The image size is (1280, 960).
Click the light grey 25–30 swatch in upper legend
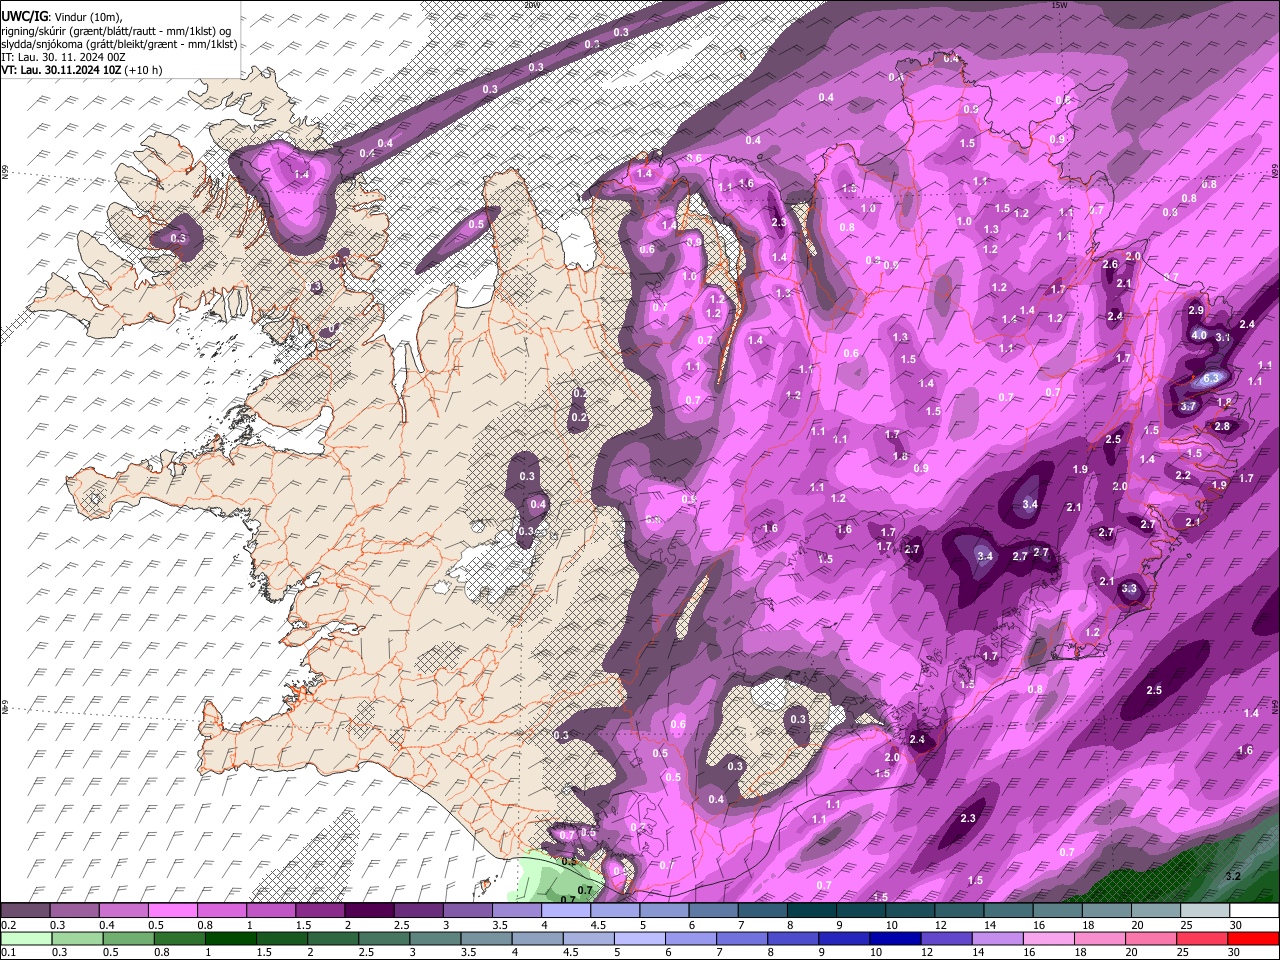tap(1204, 911)
